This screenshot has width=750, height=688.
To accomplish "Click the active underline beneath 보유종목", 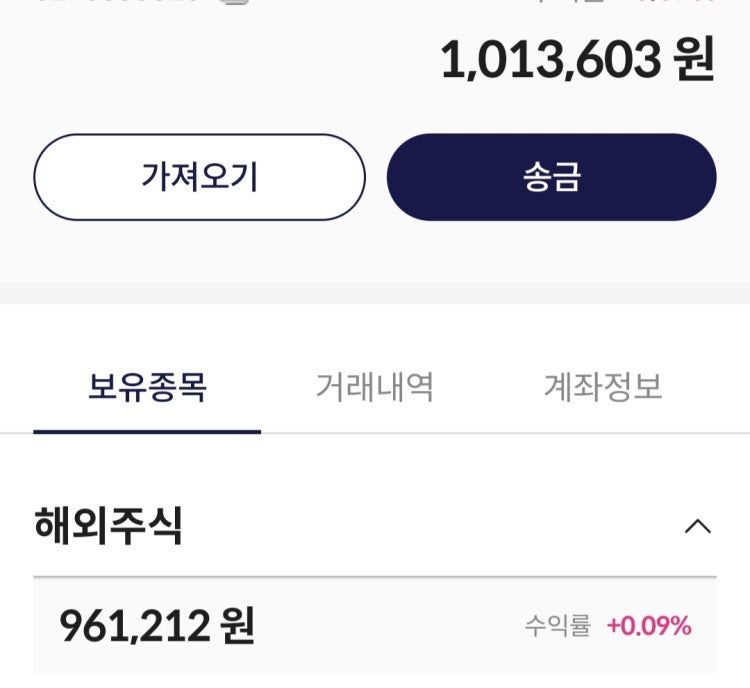I will click(147, 431).
